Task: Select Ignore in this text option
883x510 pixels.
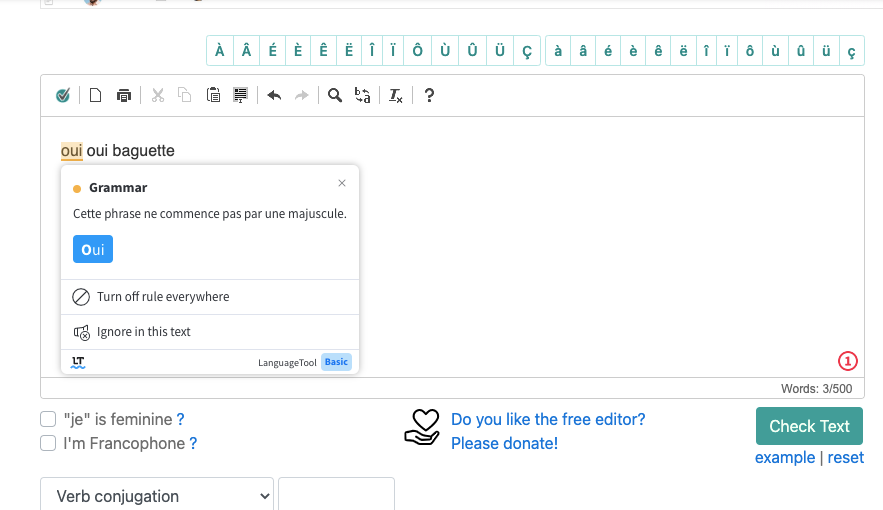Action: click(x=209, y=332)
